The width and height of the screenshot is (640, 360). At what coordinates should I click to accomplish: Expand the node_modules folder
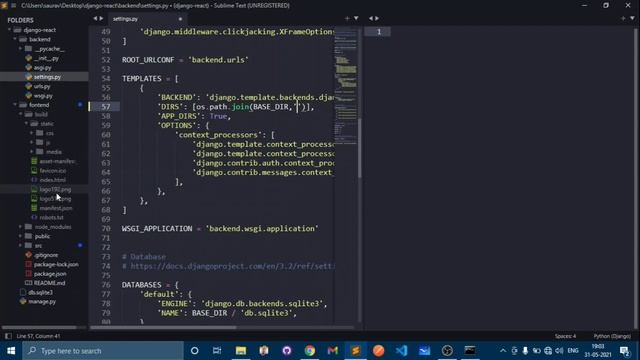(20, 227)
